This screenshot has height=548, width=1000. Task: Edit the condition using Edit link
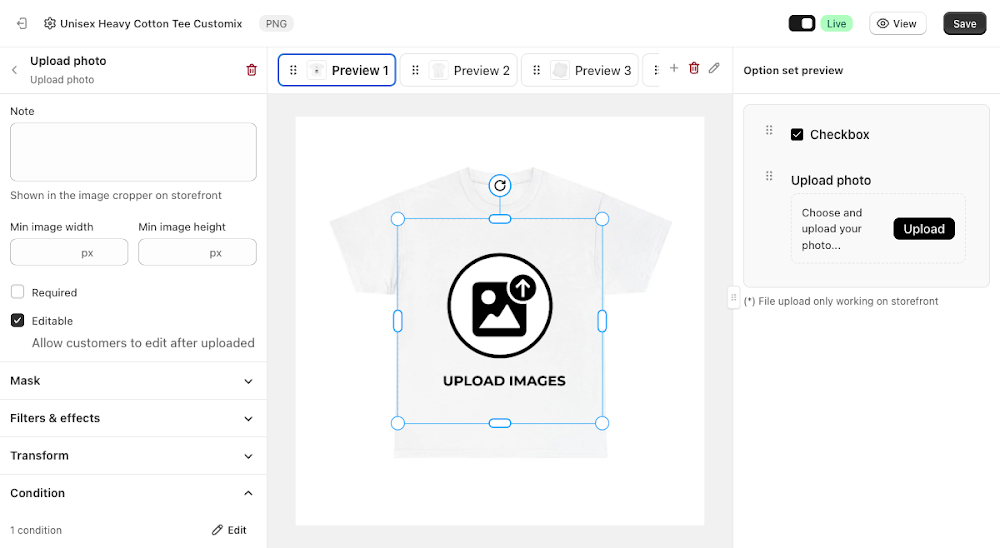(230, 530)
